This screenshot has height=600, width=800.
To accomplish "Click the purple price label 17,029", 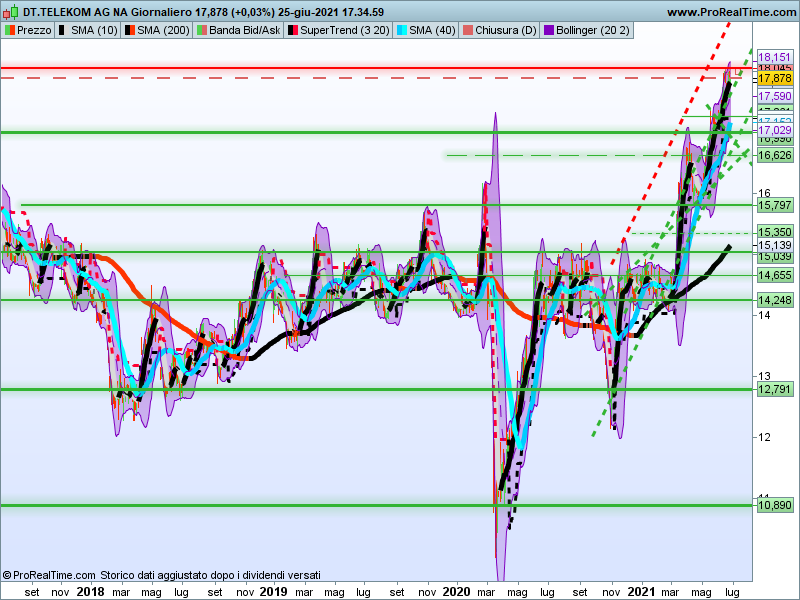I will [774, 130].
